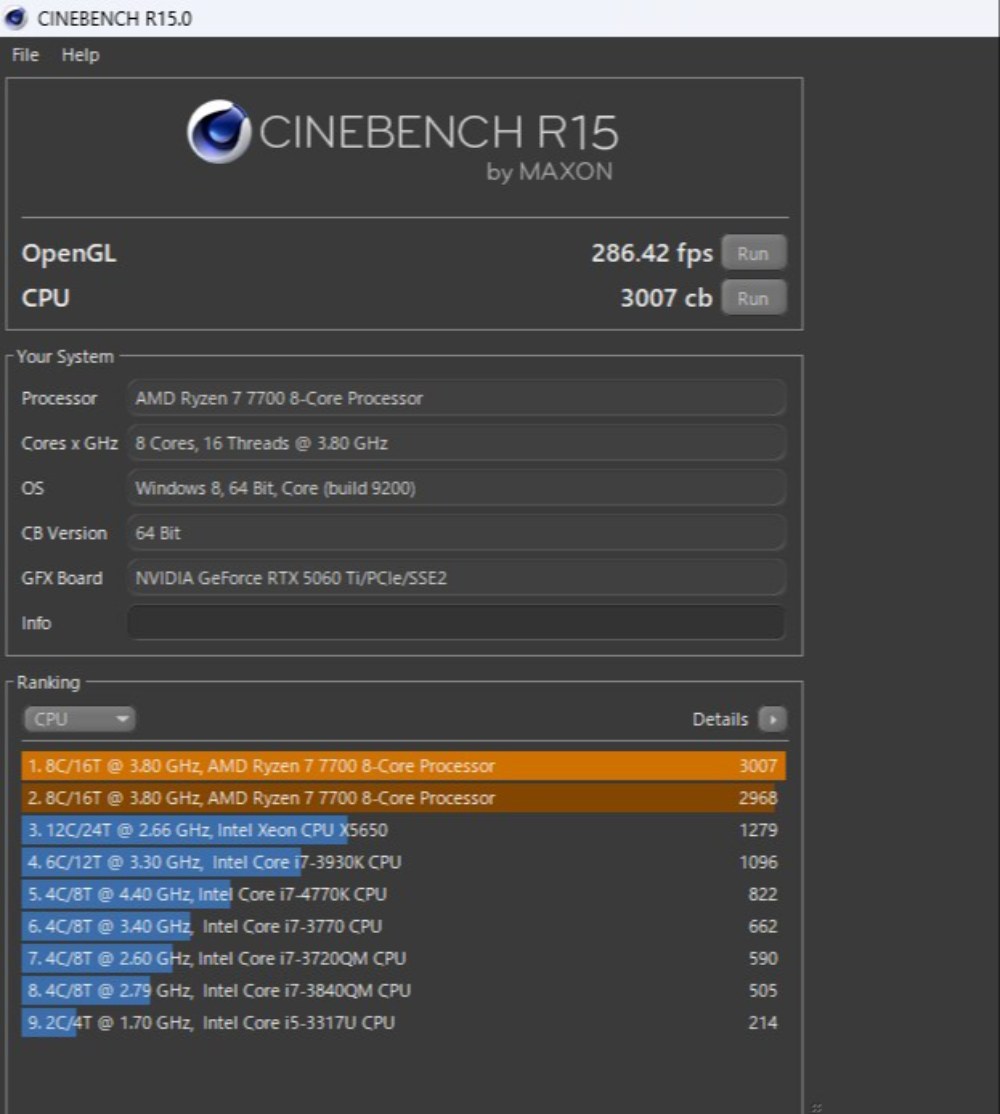
Task: Click the CPU label in the results panel
Action: pyautogui.click(x=45, y=298)
